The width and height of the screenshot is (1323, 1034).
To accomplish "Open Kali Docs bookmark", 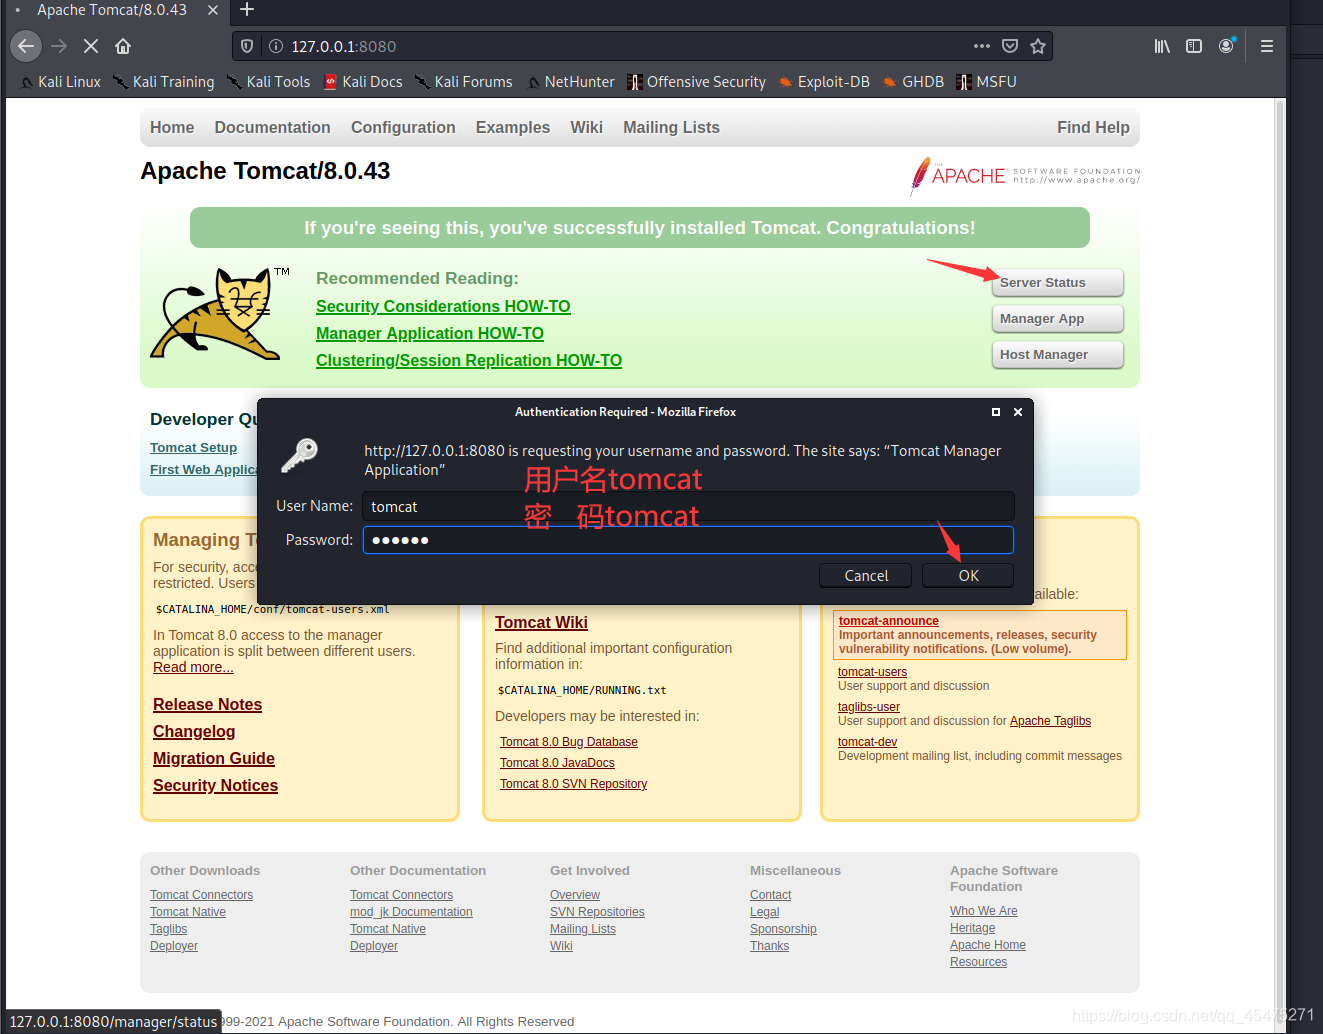I will (363, 82).
